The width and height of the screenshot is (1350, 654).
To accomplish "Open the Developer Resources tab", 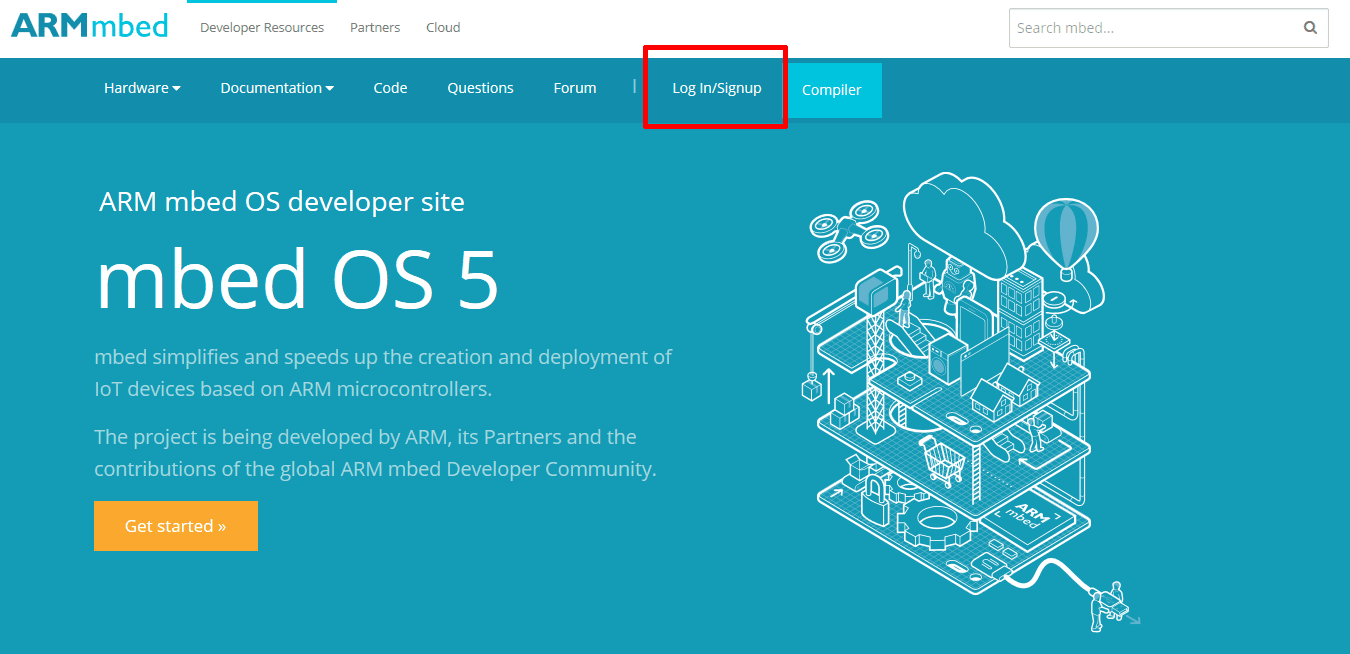I will tap(262, 28).
